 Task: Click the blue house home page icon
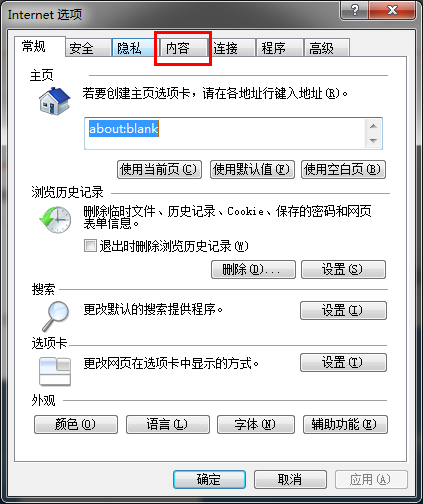(54, 101)
